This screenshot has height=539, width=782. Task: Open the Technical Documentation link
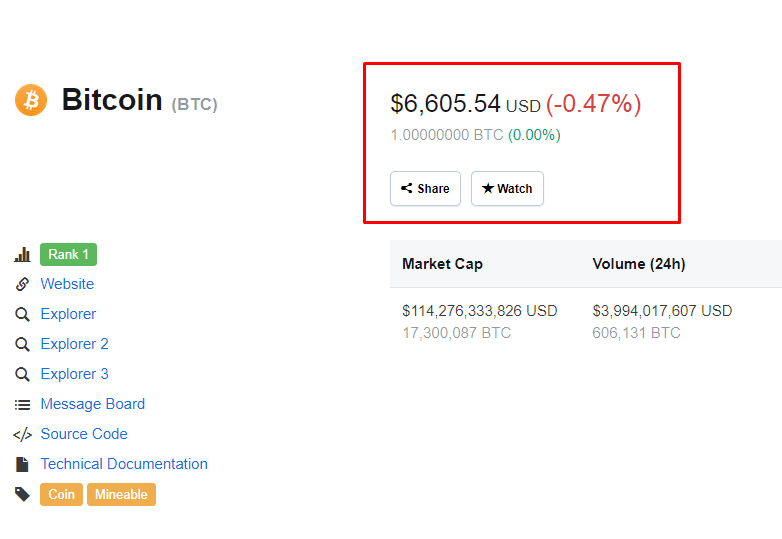coord(124,464)
